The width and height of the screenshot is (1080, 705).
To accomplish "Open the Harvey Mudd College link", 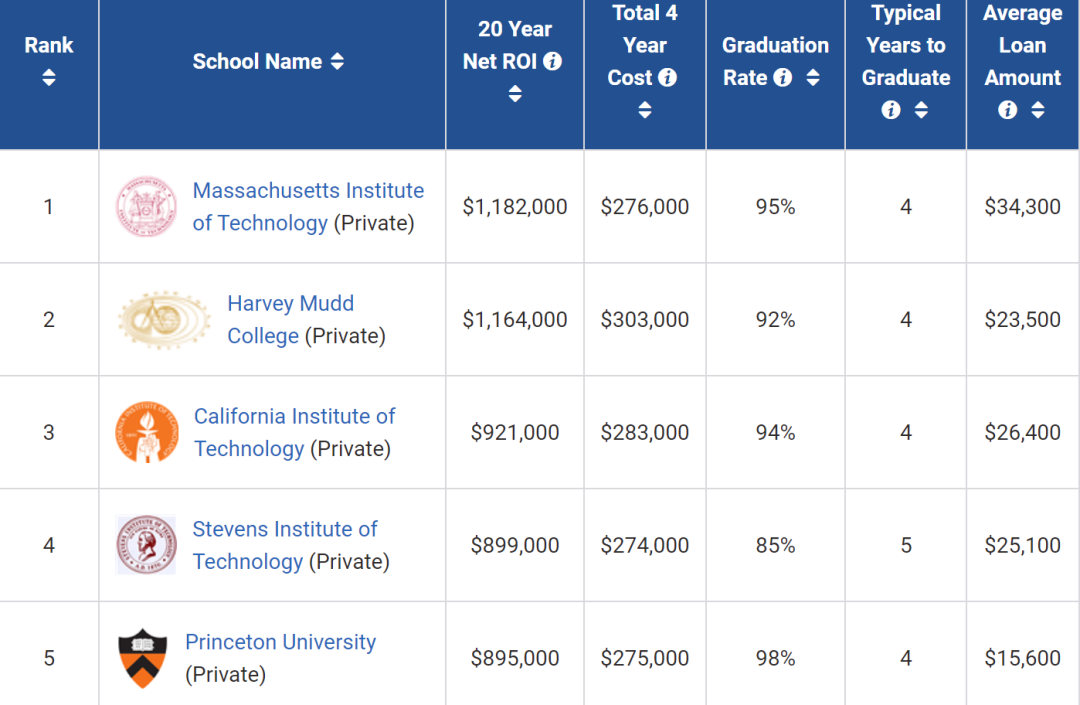I will [290, 304].
